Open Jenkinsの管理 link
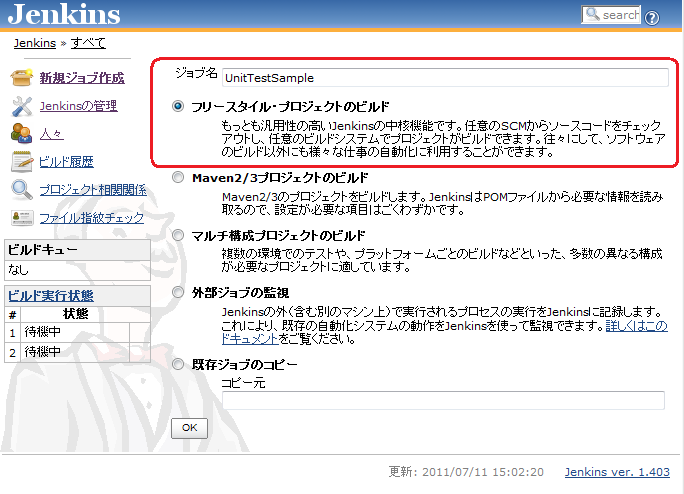The image size is (684, 494). [79, 106]
